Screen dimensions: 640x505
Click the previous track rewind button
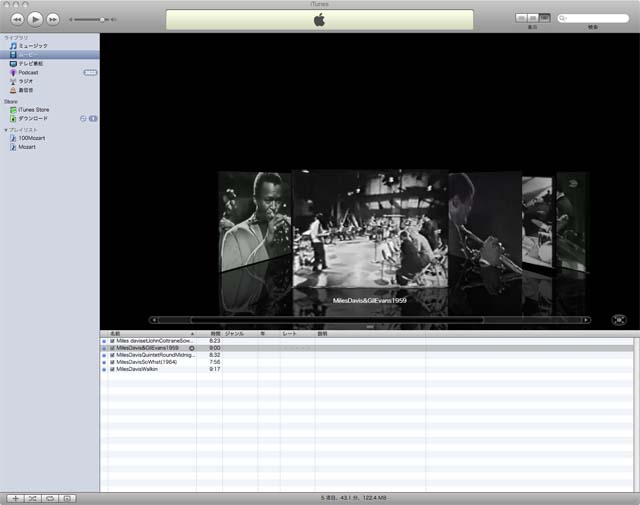(x=18, y=19)
